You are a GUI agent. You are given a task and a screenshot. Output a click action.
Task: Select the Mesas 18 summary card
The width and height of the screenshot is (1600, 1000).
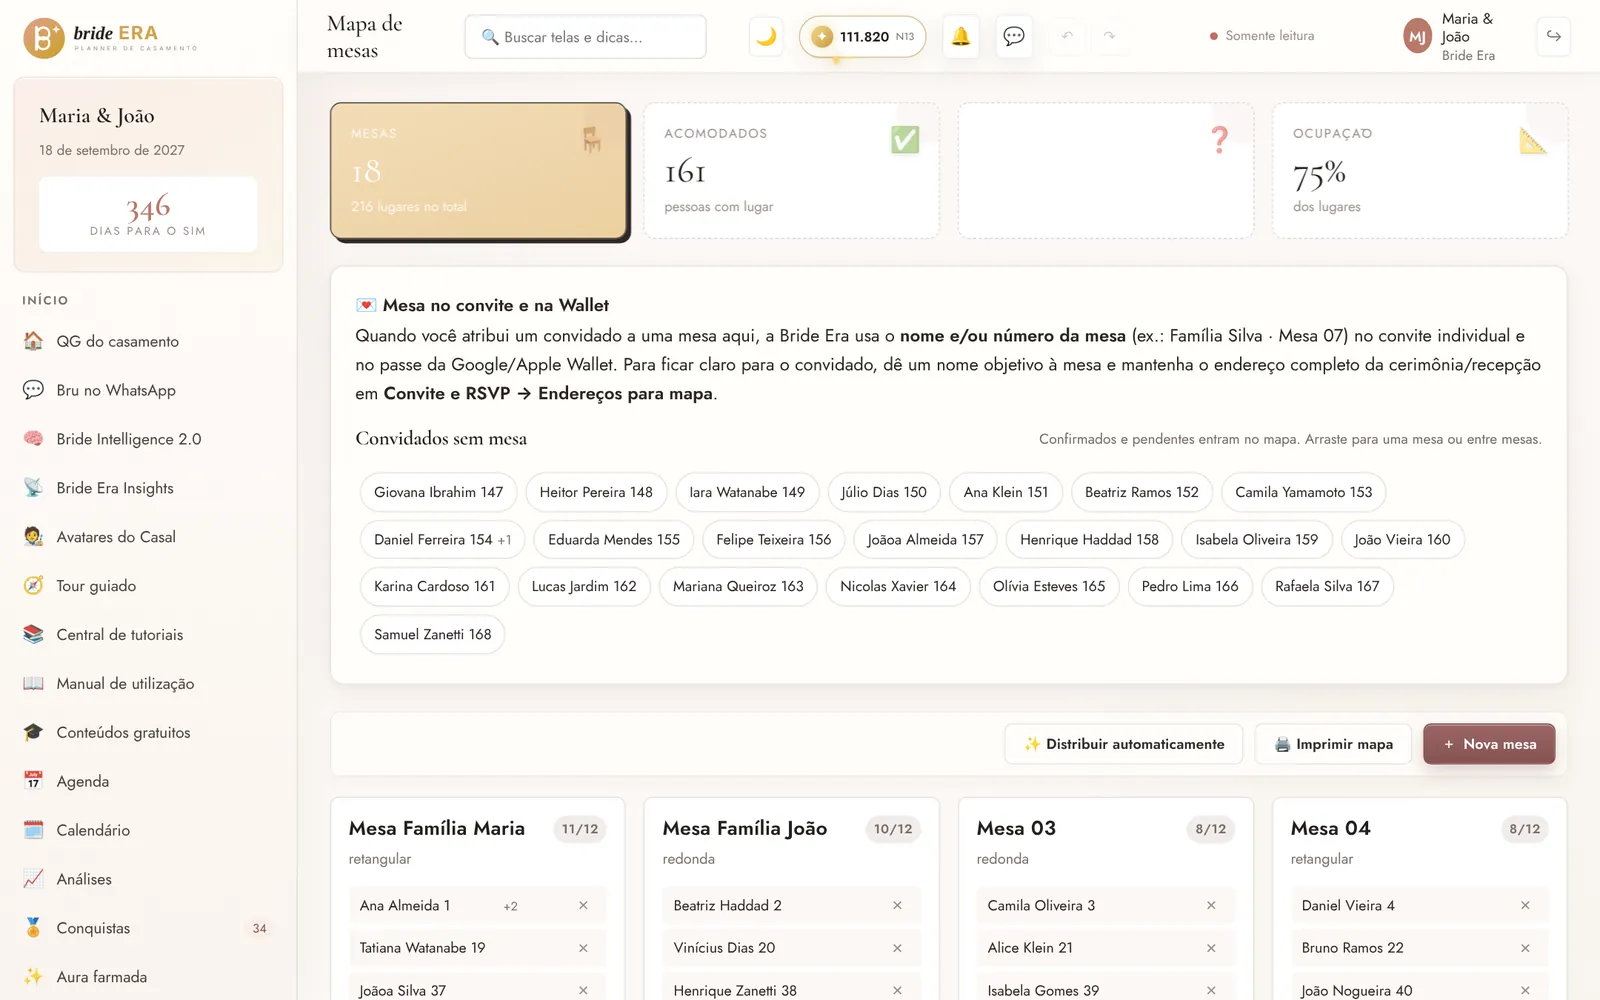pos(479,171)
